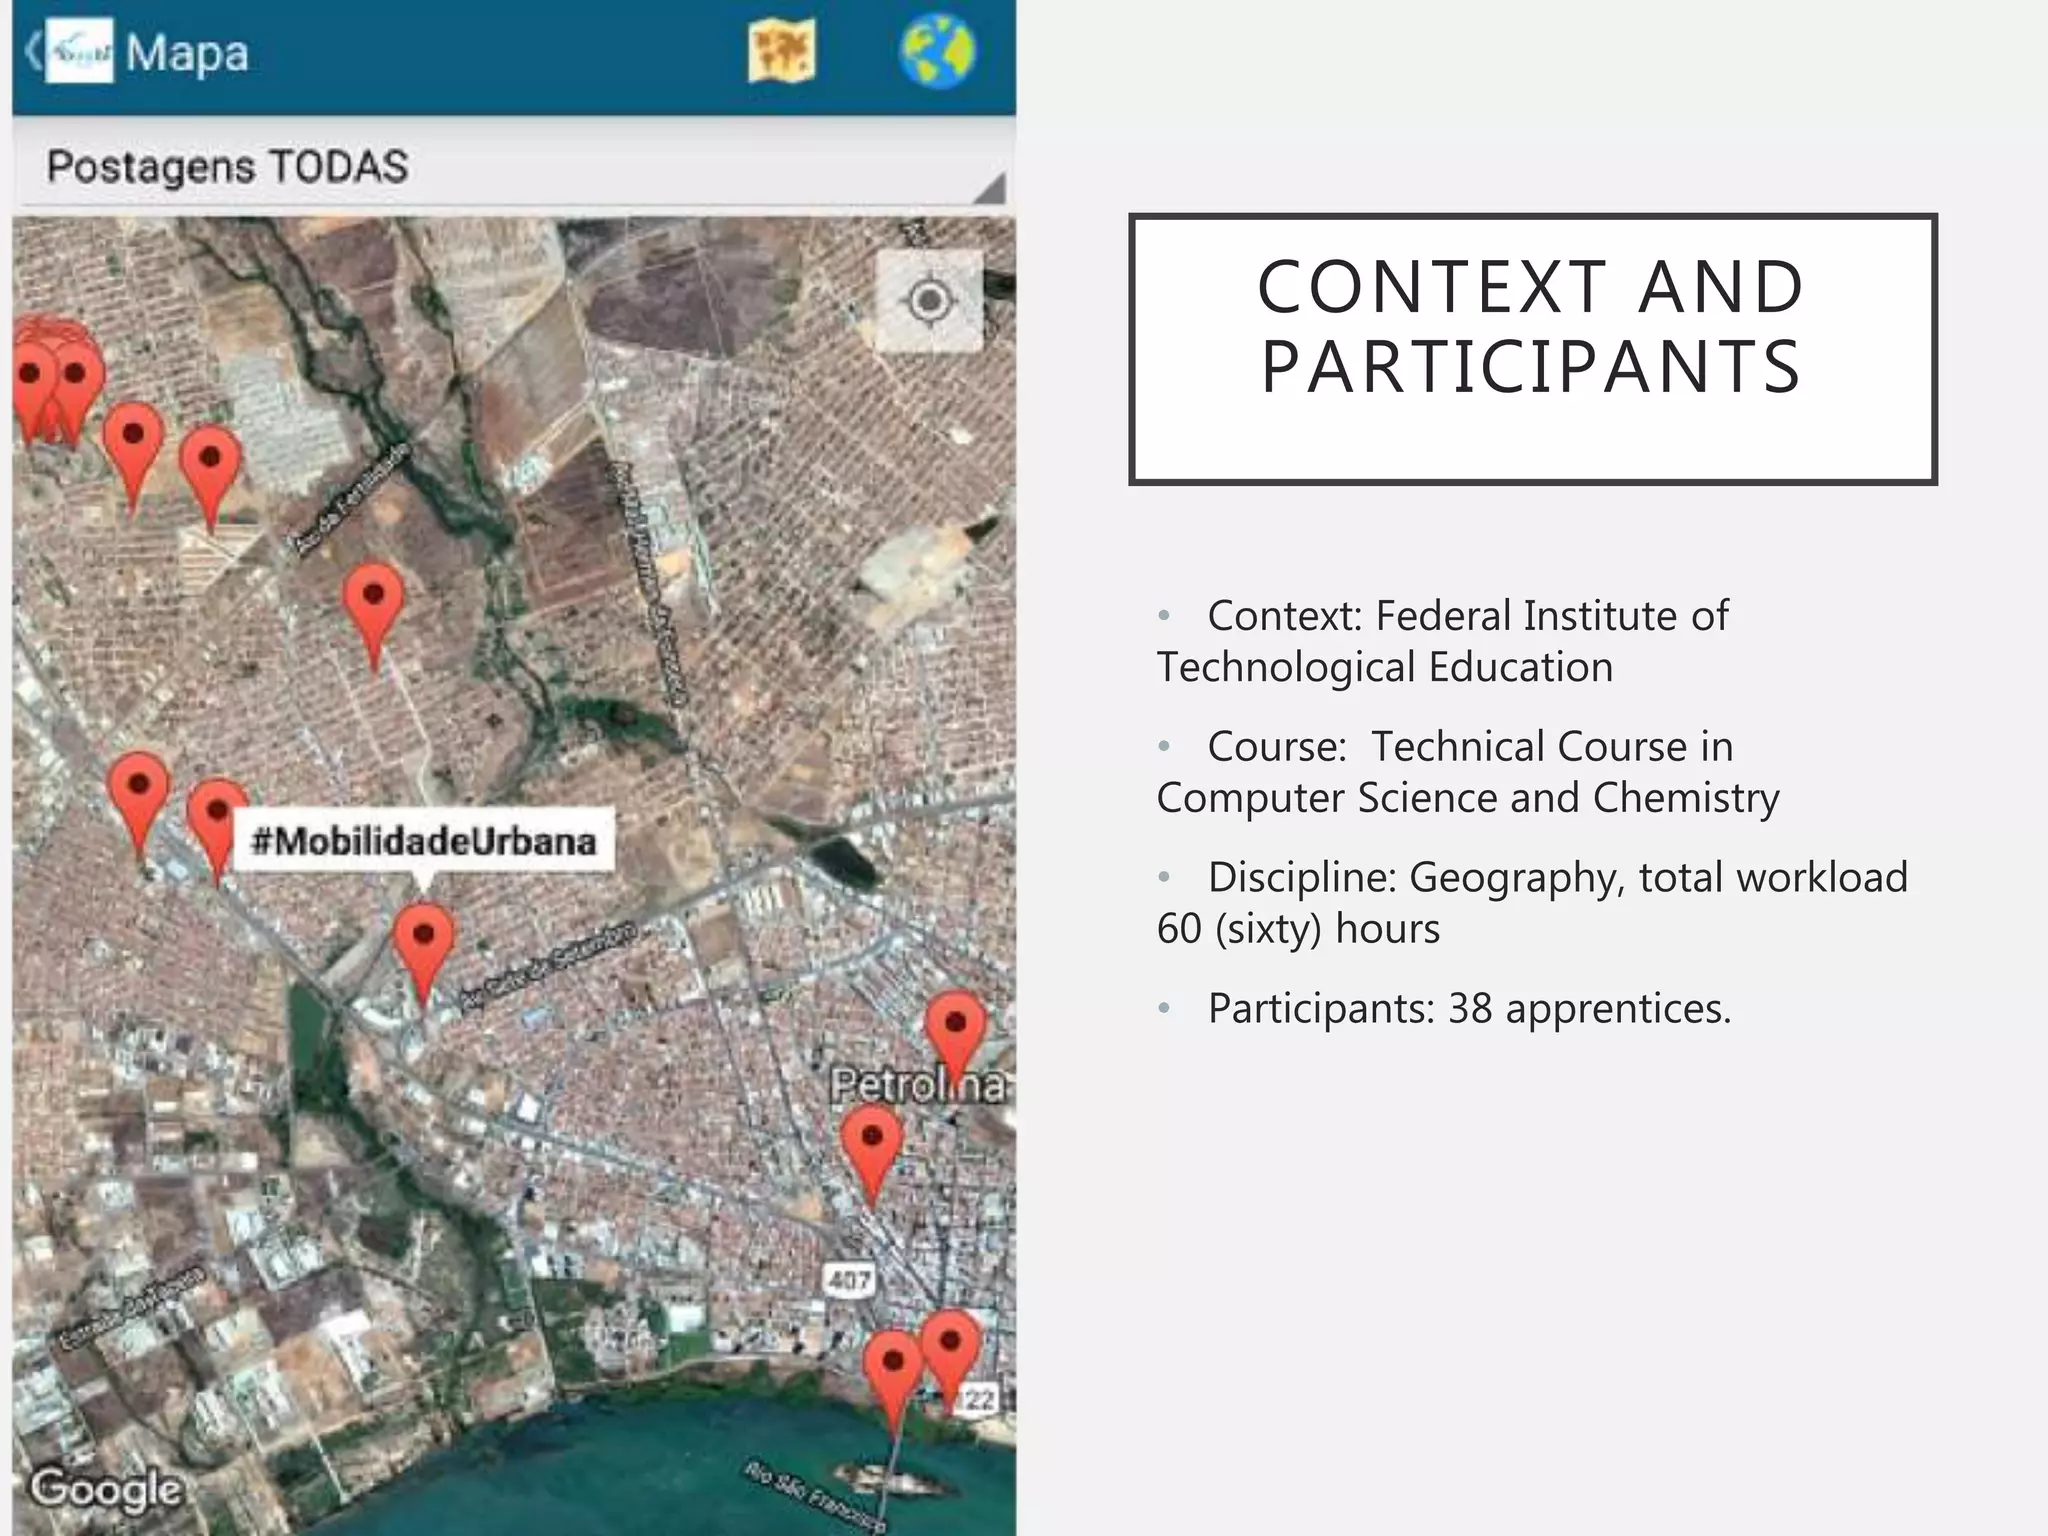Tap the pin below the Petrolina label

pos(872,1143)
